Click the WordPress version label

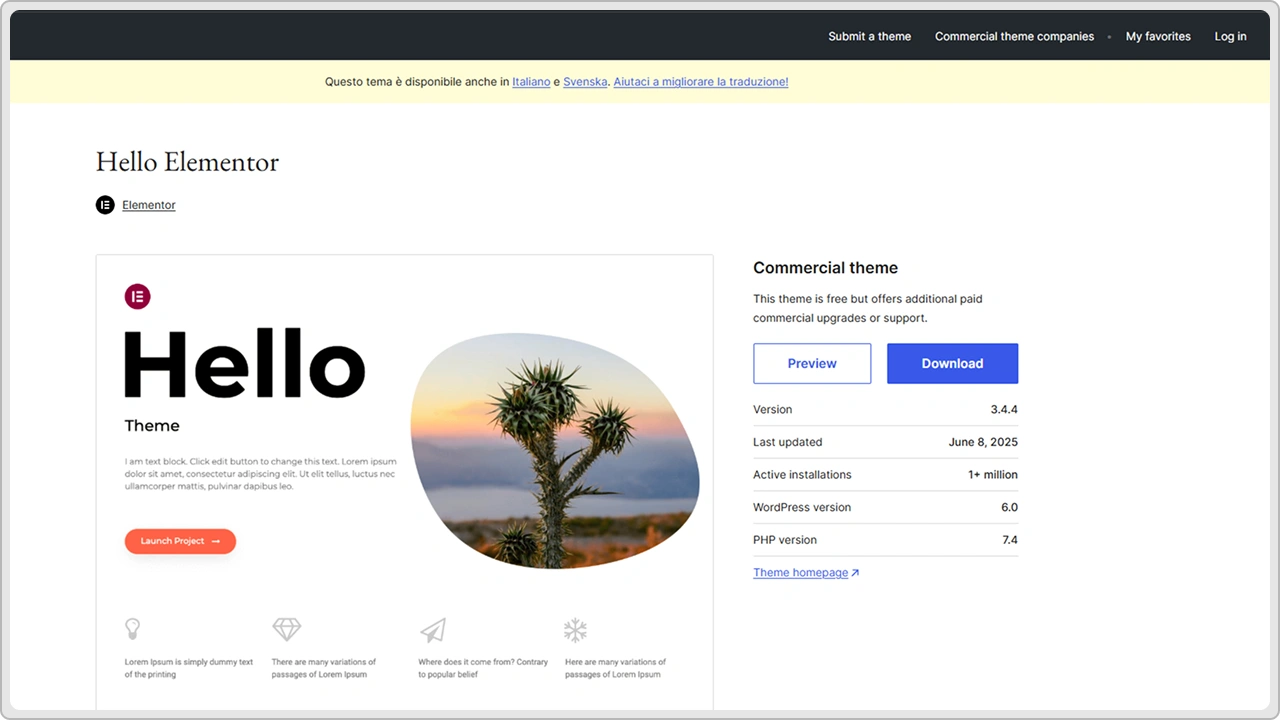[802, 507]
